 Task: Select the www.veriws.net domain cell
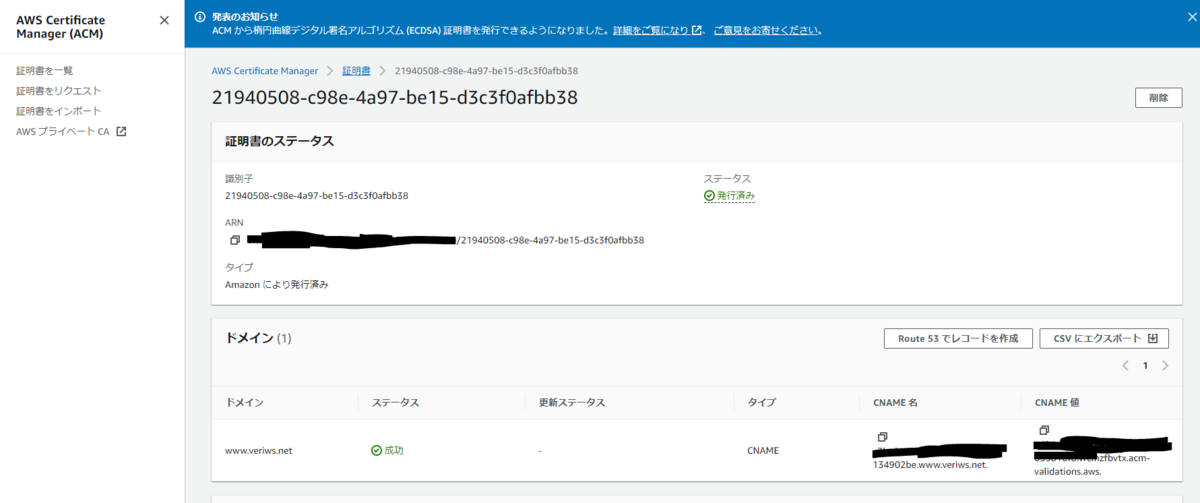(259, 450)
